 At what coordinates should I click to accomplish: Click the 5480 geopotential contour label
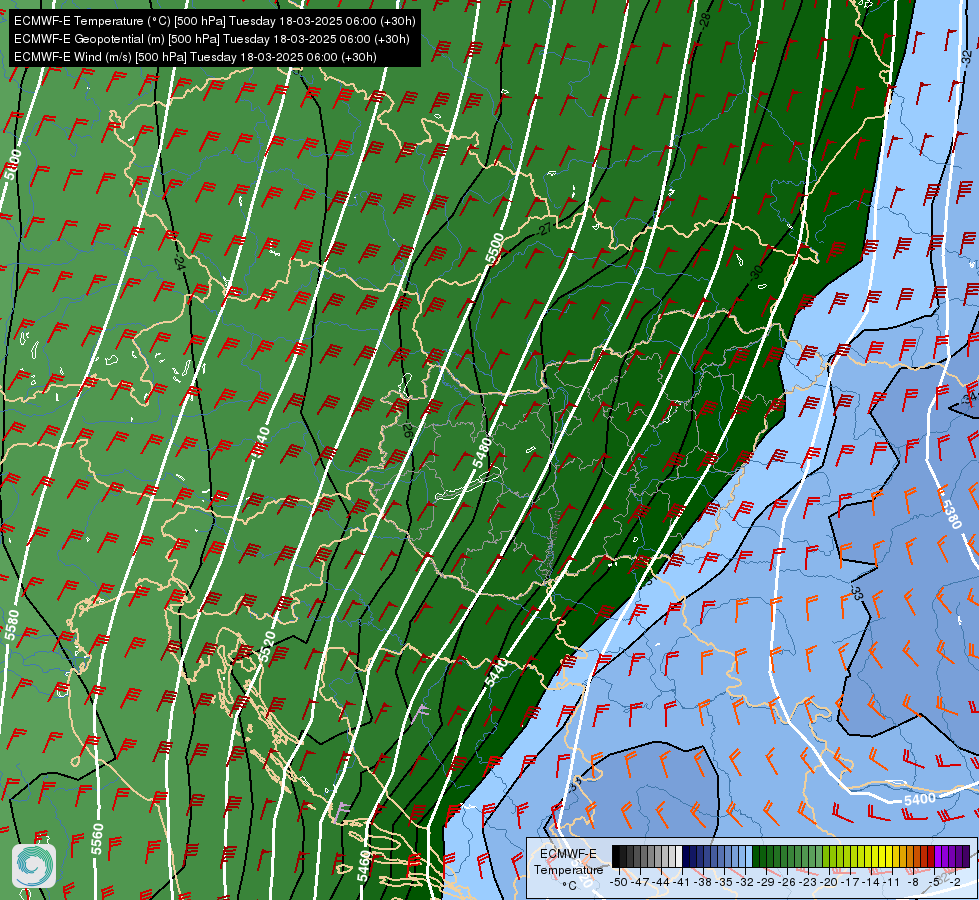[481, 452]
